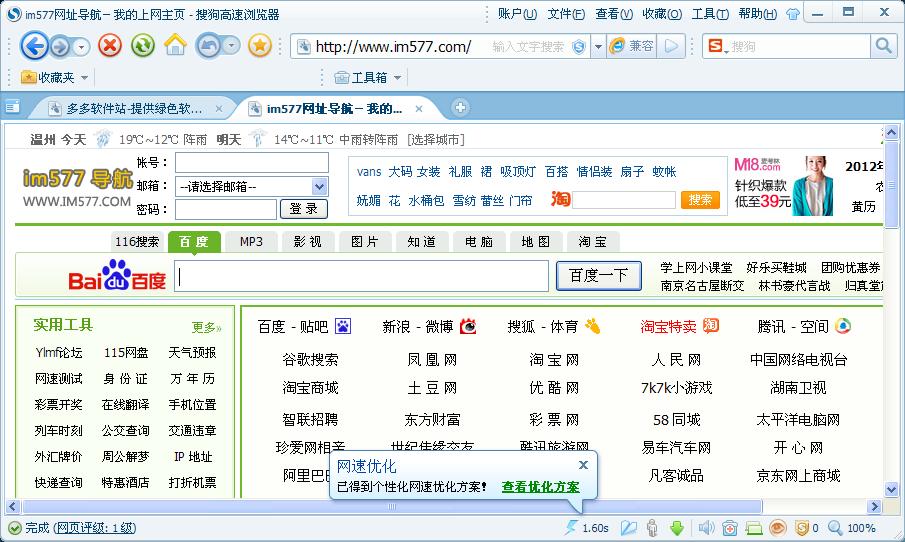Open the 工具 menu
This screenshot has height=542, width=905.
click(710, 14)
